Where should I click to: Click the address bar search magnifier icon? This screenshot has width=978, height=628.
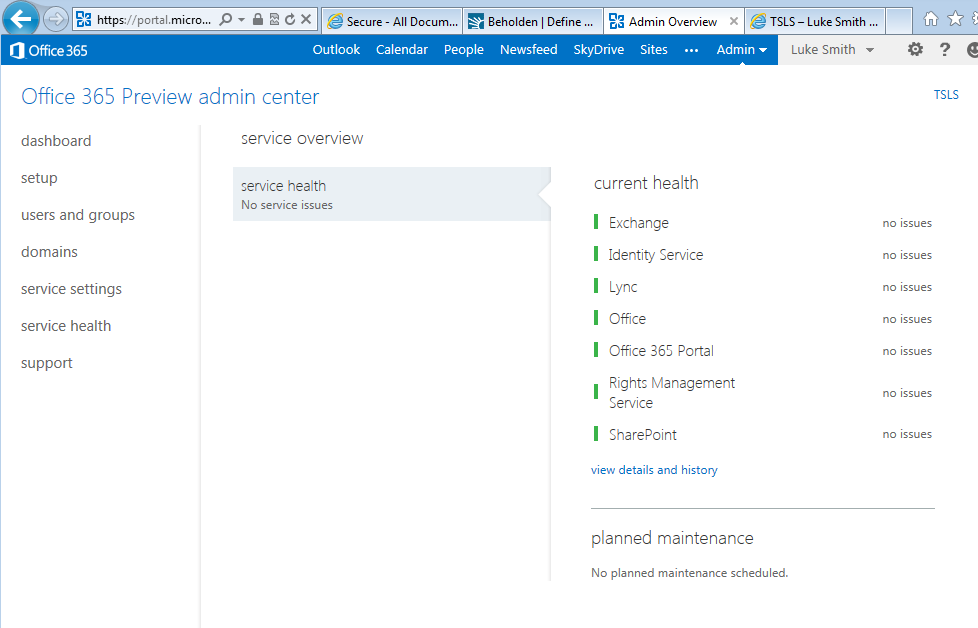point(225,20)
